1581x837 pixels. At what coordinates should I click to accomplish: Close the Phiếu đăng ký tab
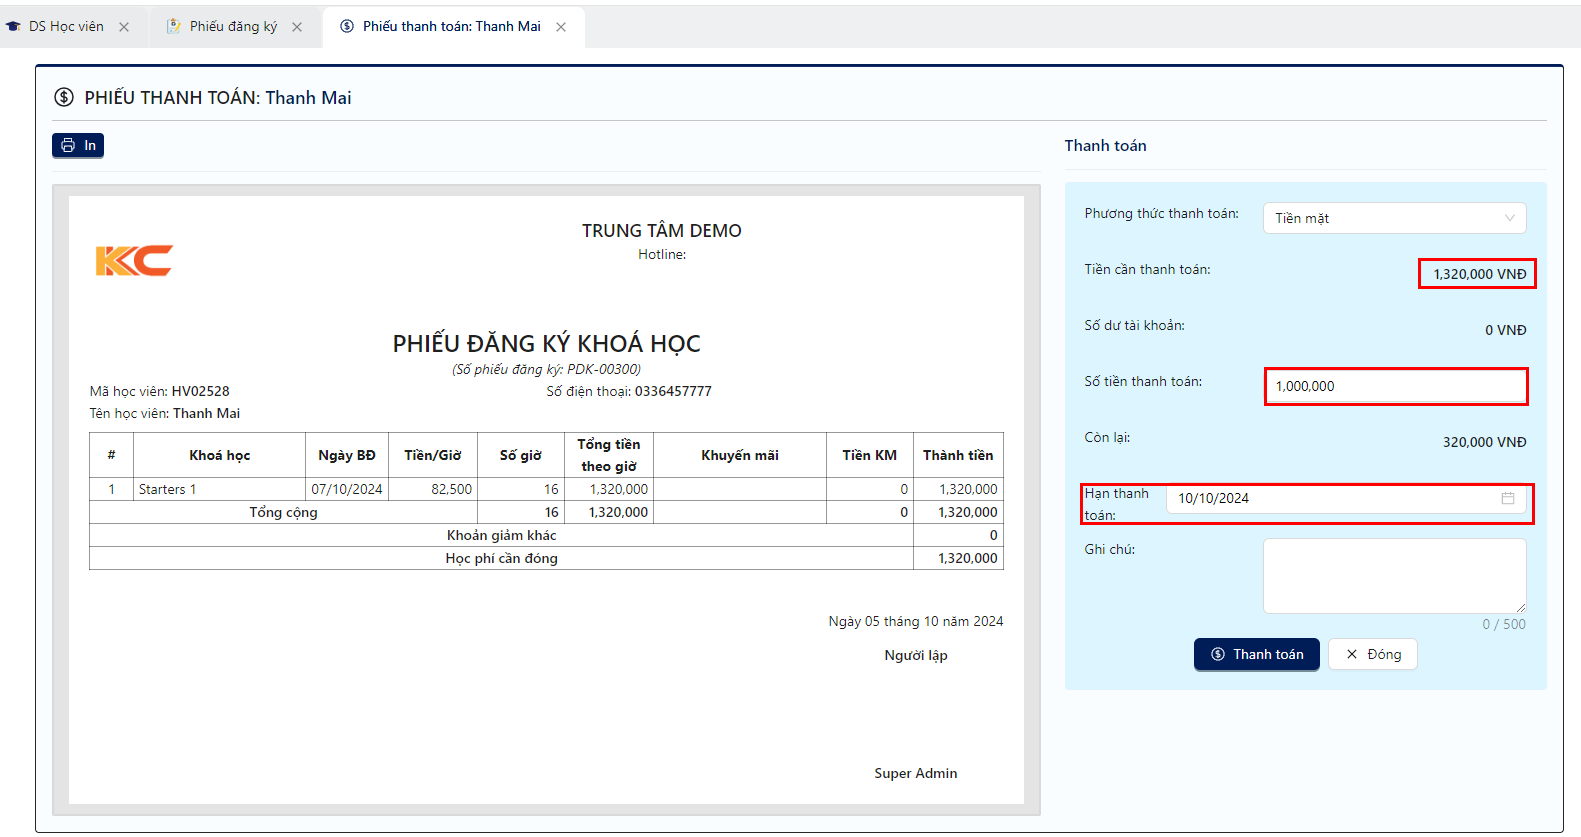[297, 27]
